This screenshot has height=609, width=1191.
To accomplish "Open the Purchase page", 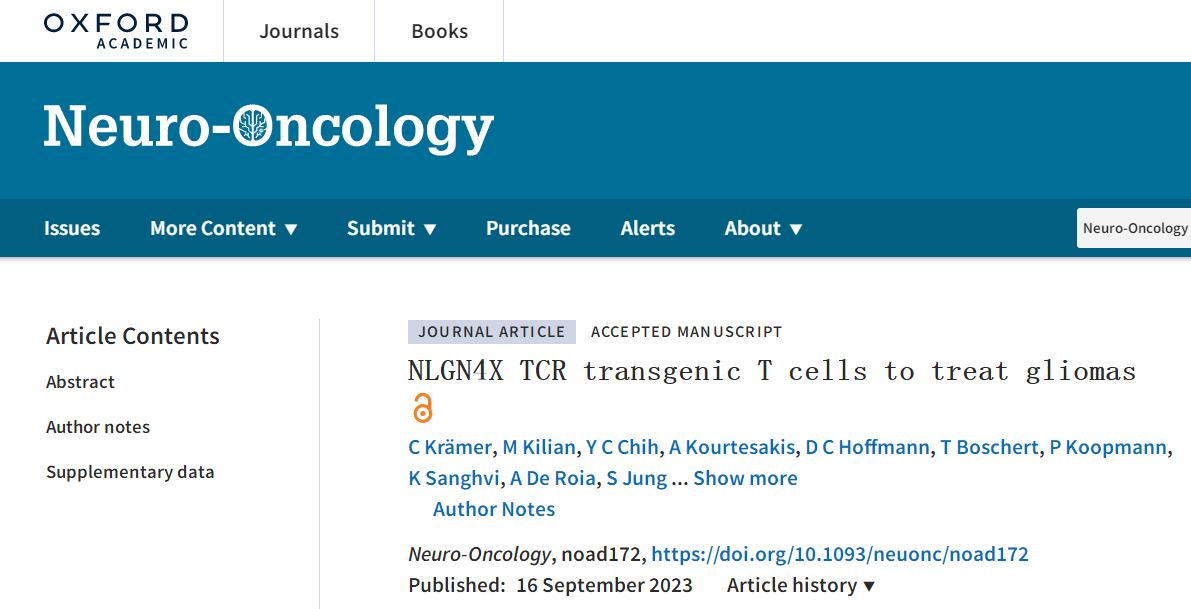I will 528,228.
